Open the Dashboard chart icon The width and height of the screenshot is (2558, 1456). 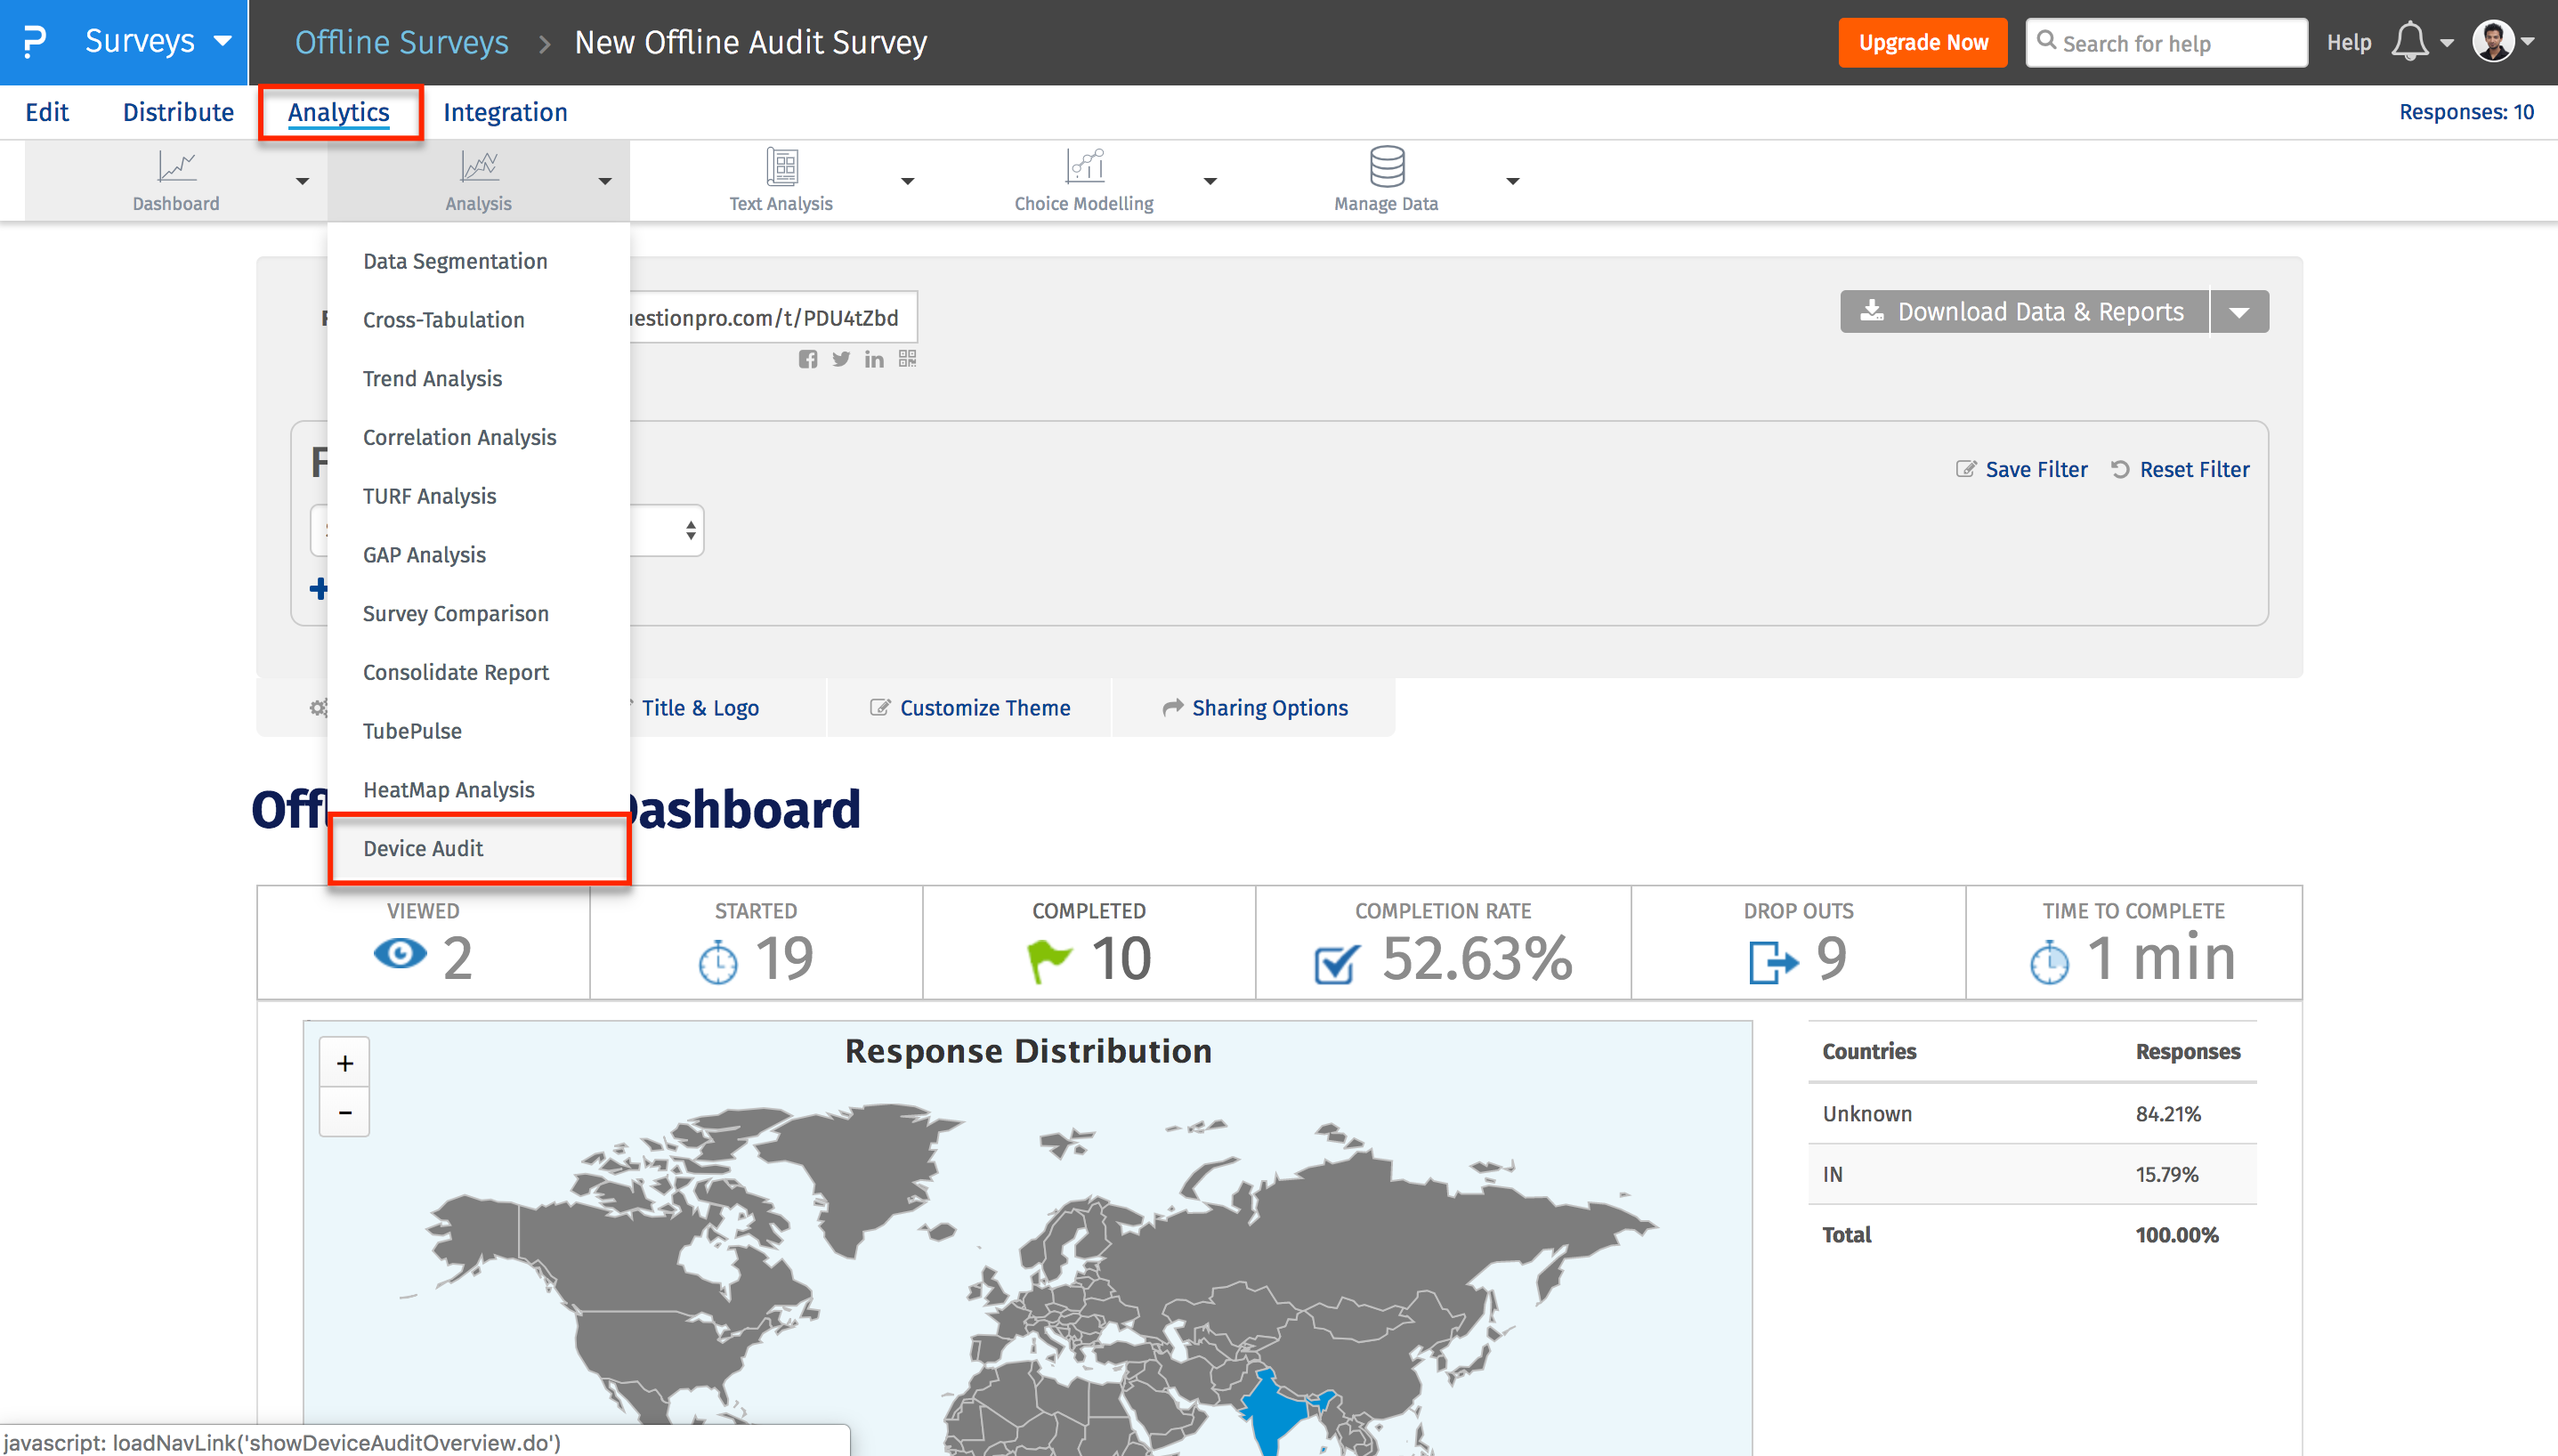pos(177,166)
